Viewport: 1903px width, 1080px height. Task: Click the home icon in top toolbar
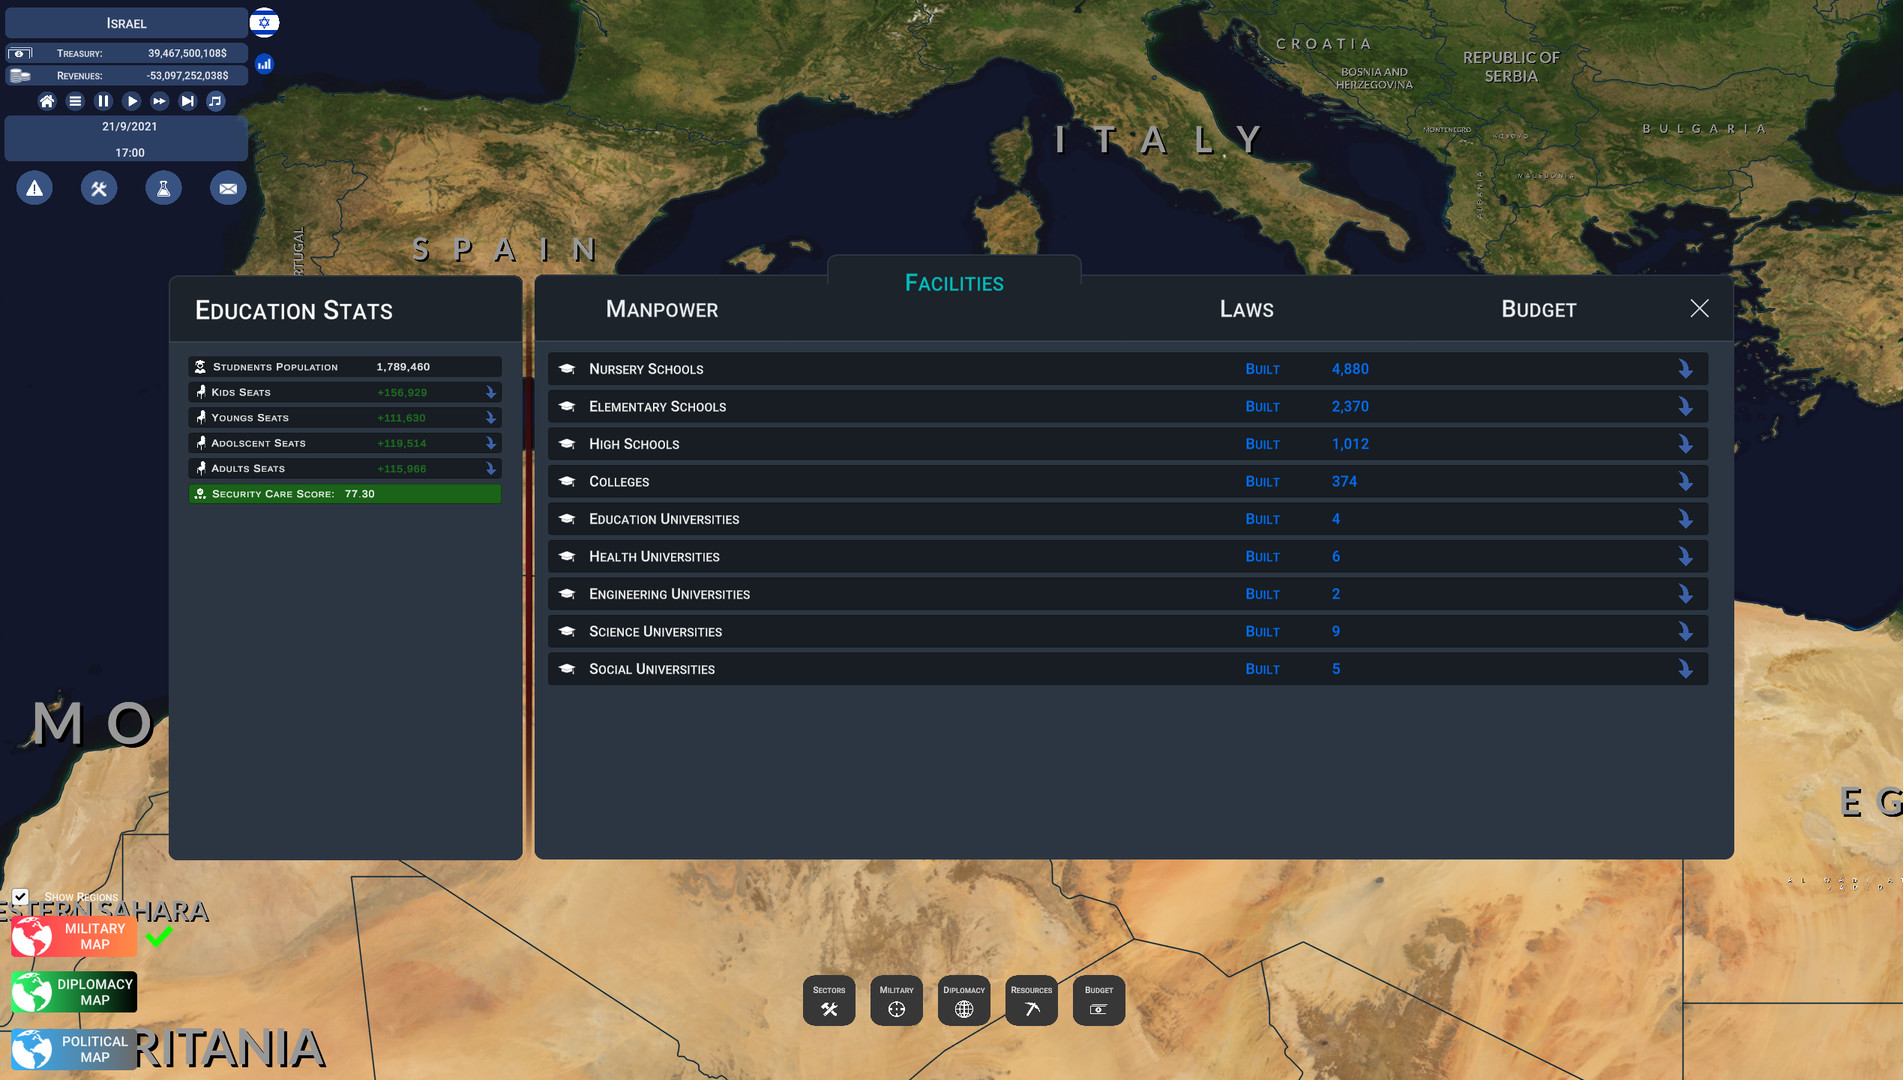tap(46, 101)
